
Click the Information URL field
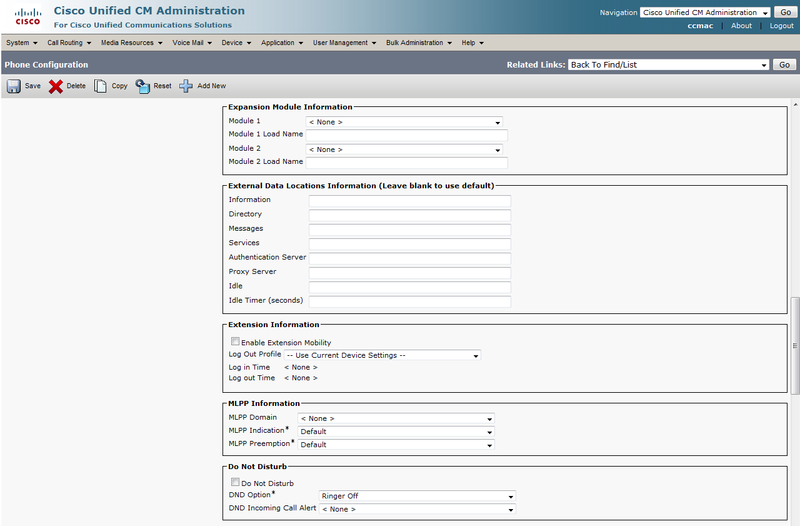(x=410, y=201)
